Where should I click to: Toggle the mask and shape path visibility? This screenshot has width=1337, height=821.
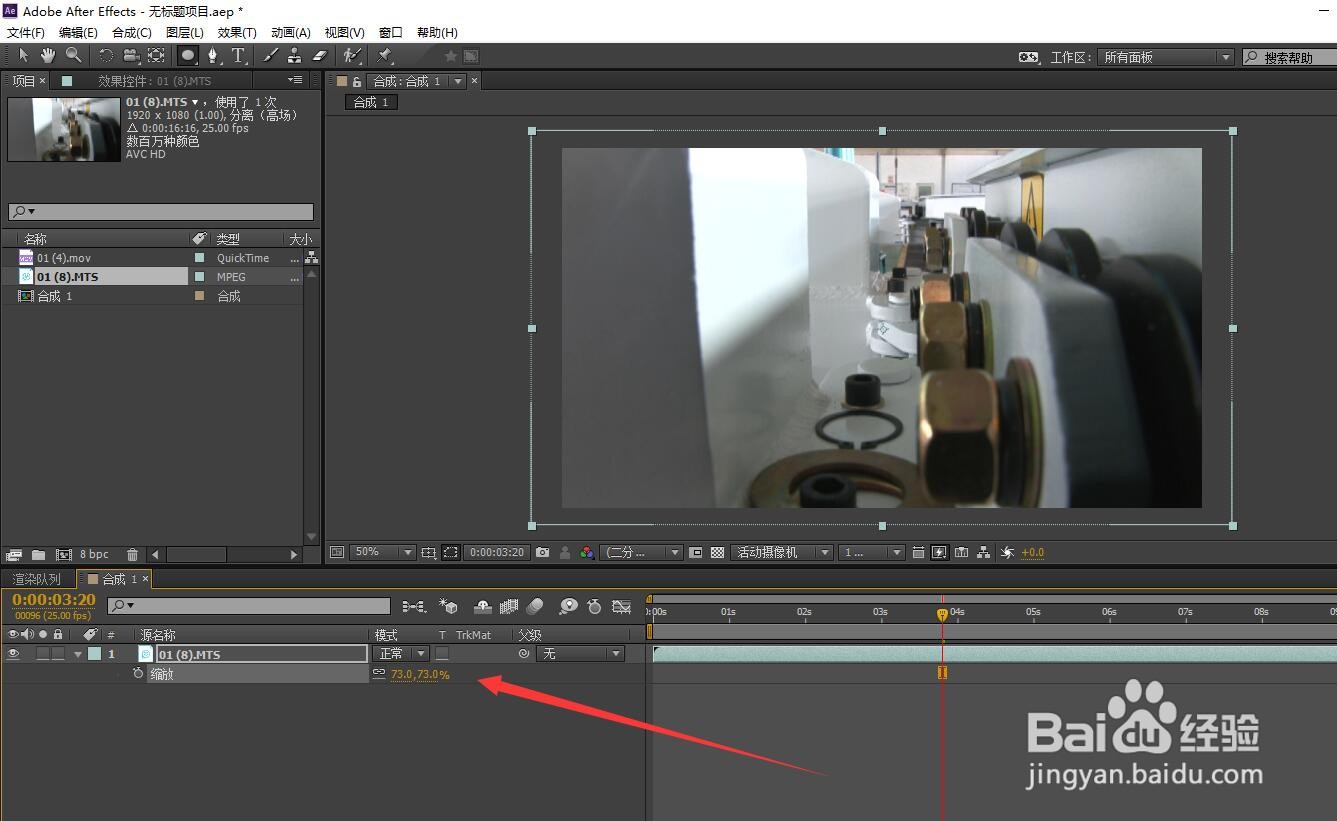pos(451,552)
